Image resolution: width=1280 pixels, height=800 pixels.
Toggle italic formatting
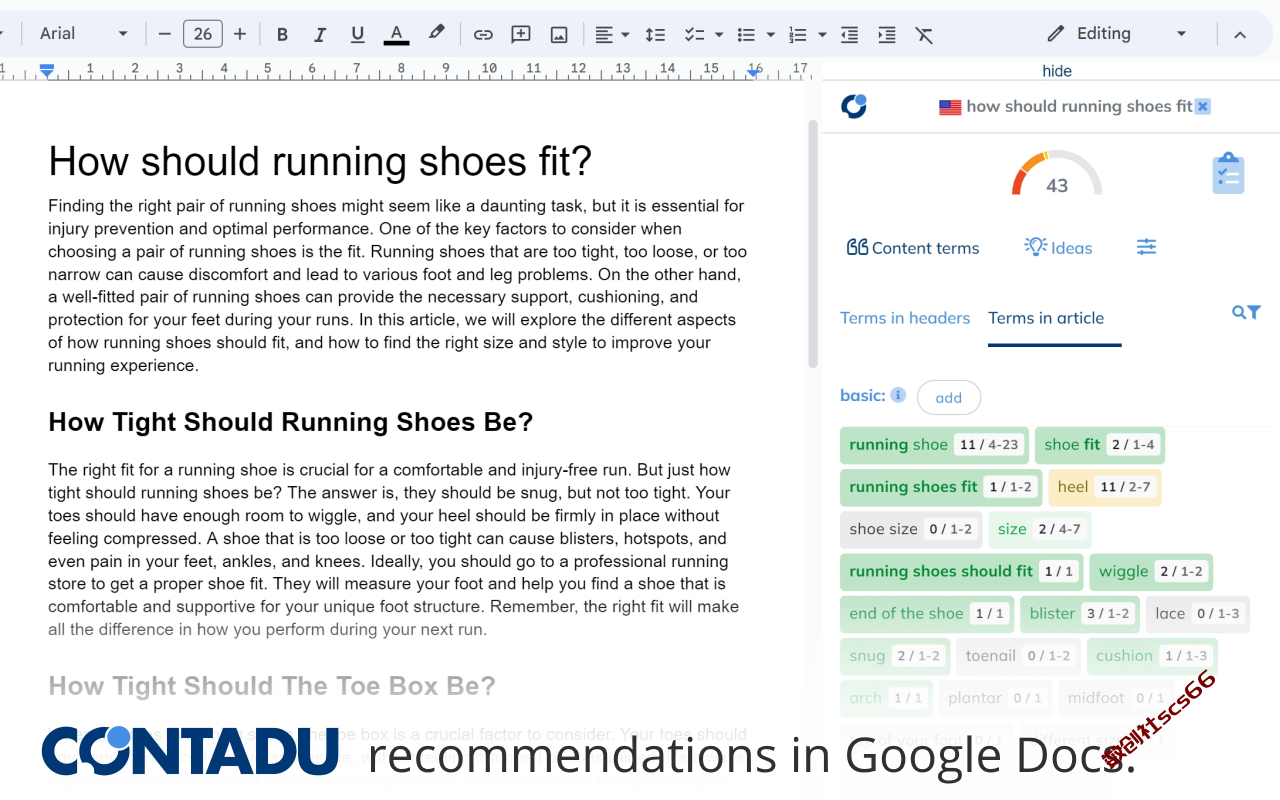[320, 35]
